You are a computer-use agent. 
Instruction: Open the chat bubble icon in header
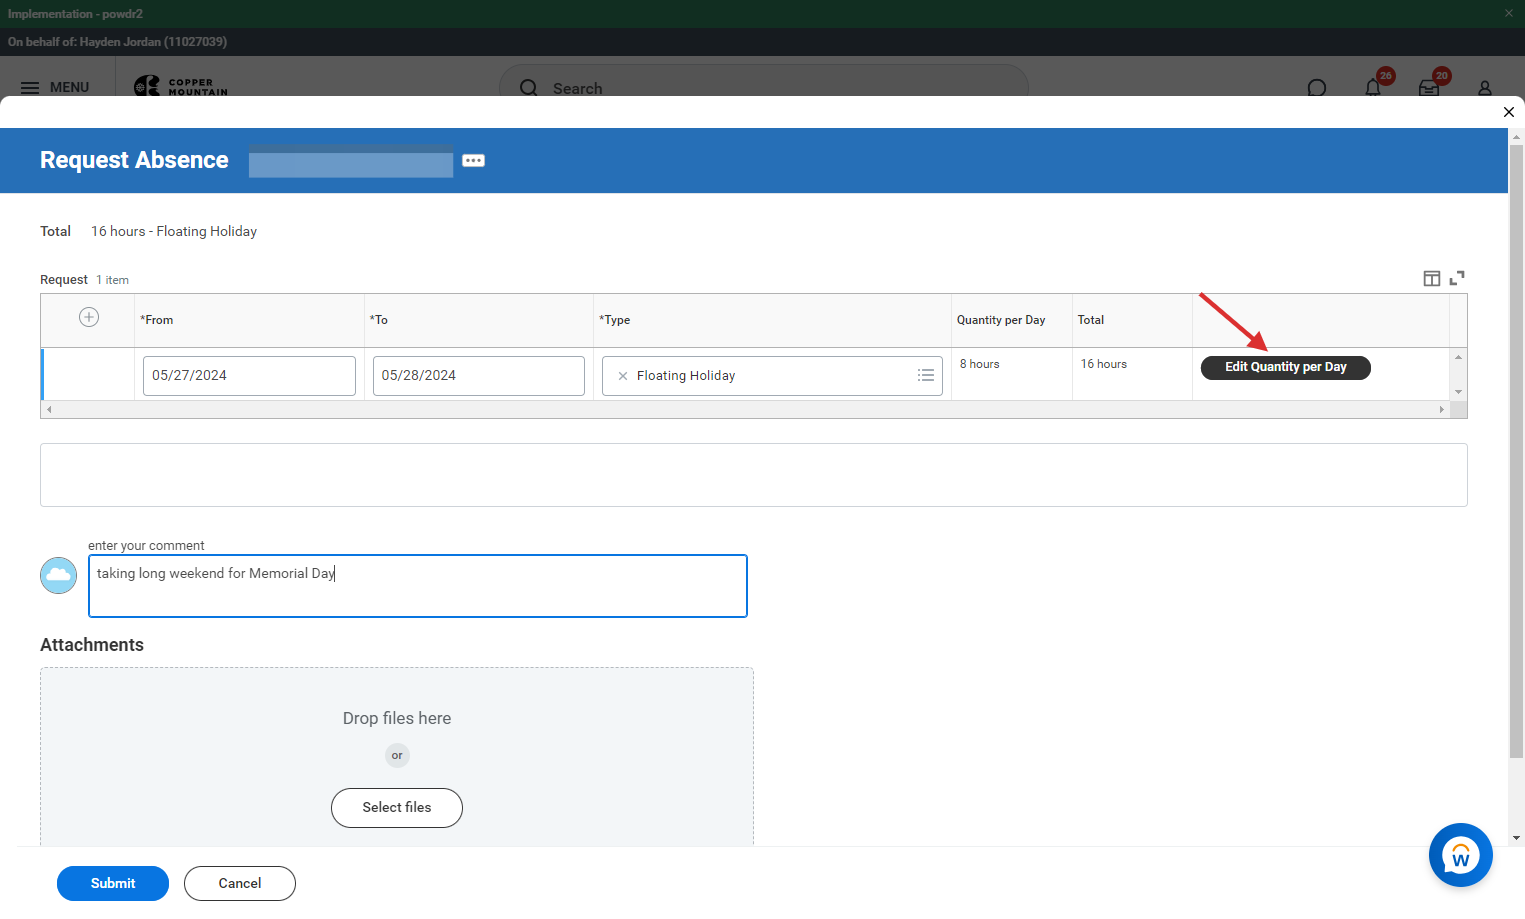1317,88
